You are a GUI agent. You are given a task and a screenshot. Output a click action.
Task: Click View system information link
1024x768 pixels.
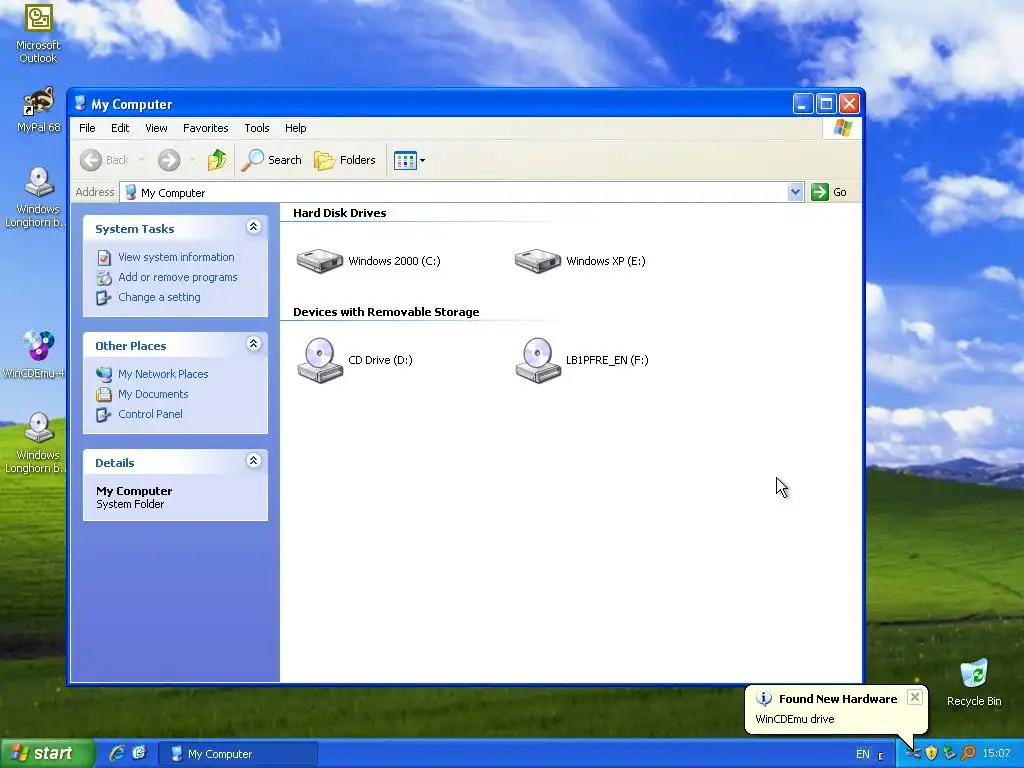176,257
